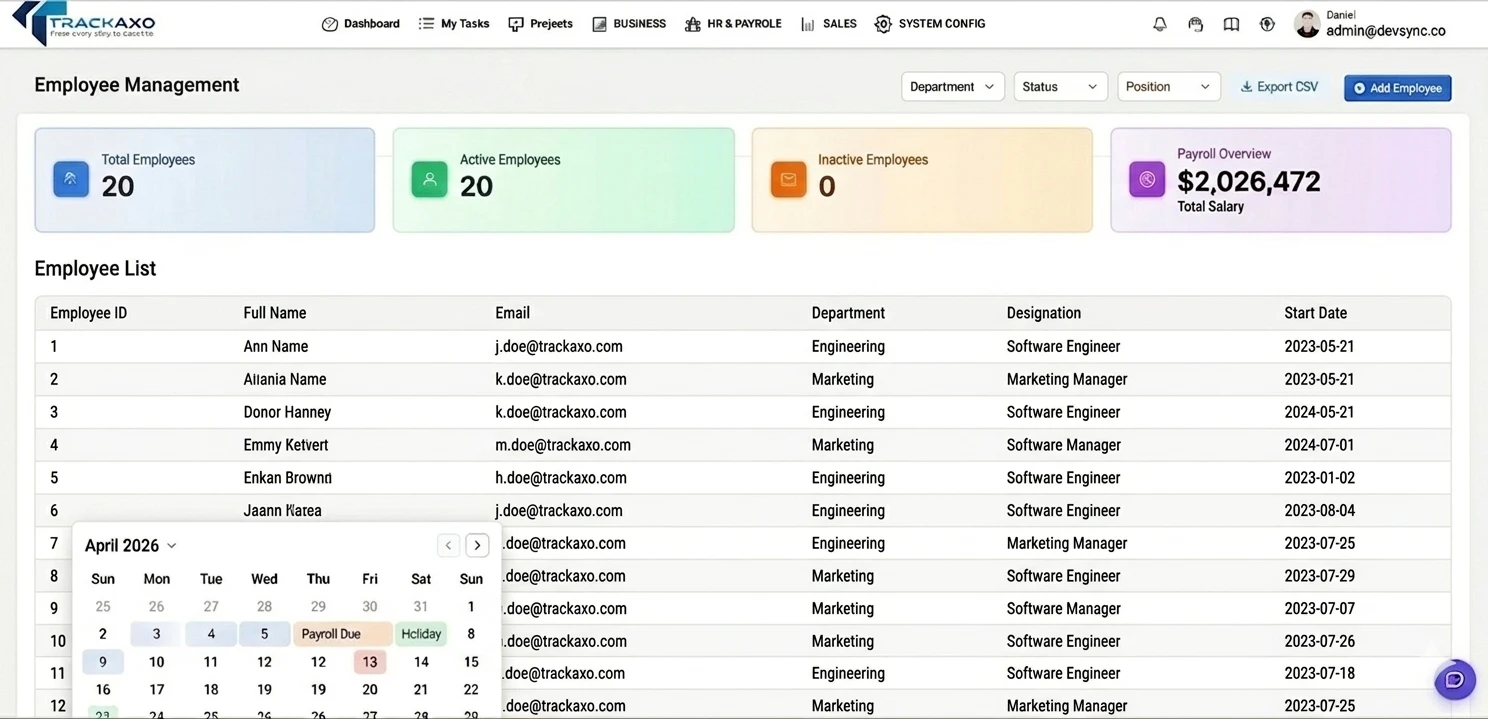Open the Department filter dropdown

pyautogui.click(x=951, y=86)
